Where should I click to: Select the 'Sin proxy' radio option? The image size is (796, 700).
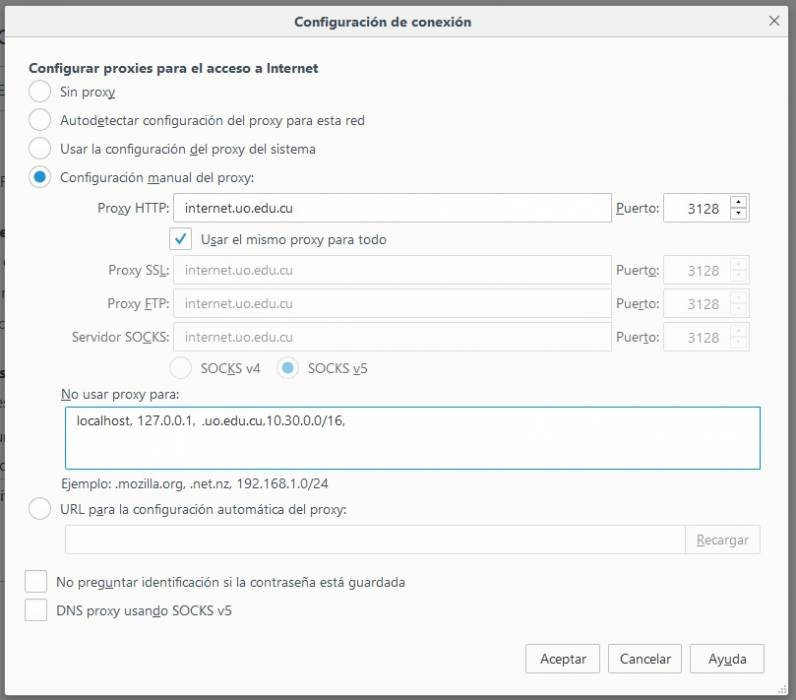[x=40, y=92]
